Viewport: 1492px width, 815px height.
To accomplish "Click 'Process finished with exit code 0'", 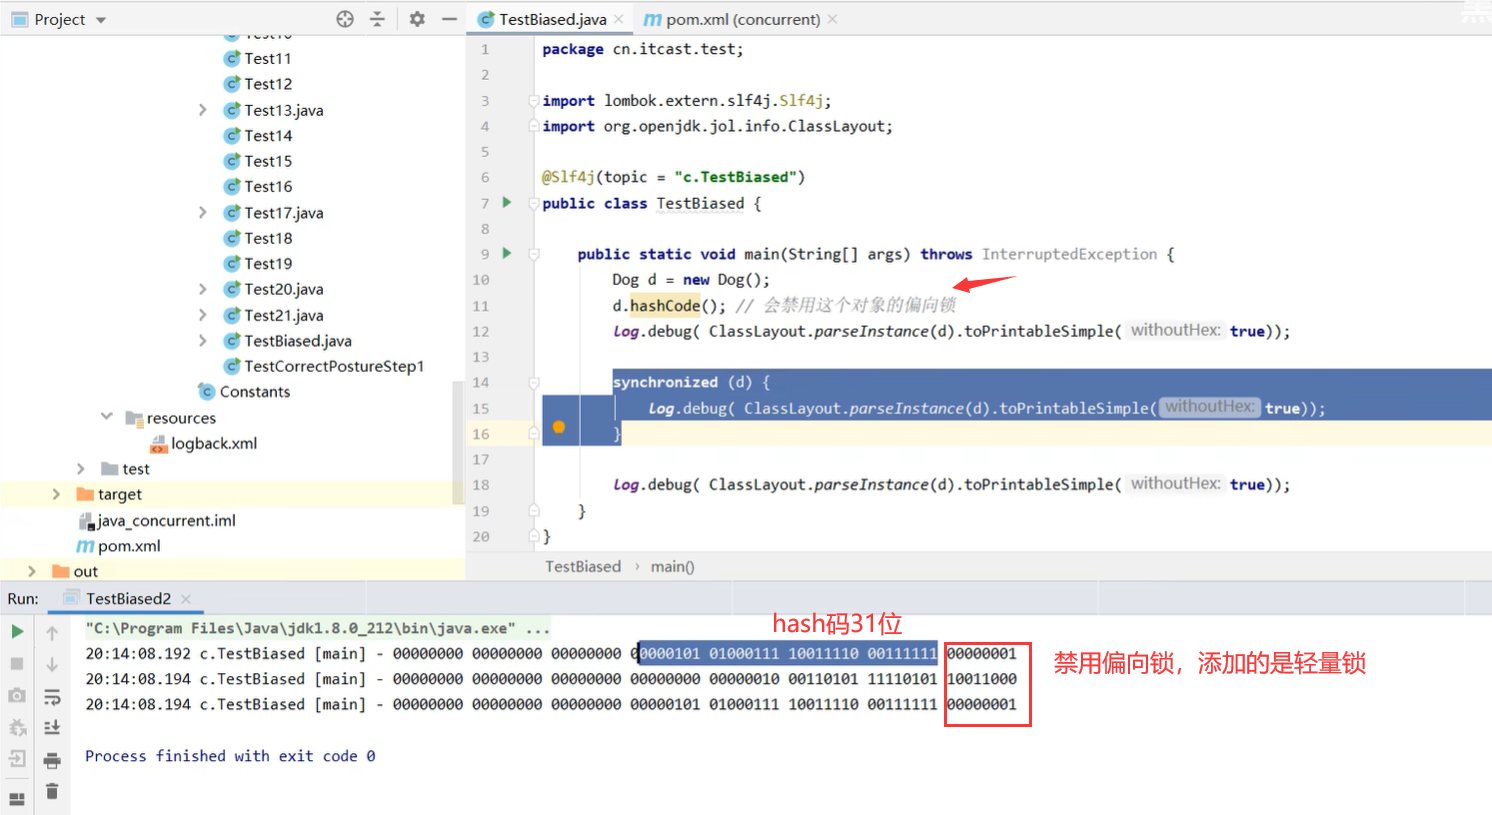I will tap(230, 756).
